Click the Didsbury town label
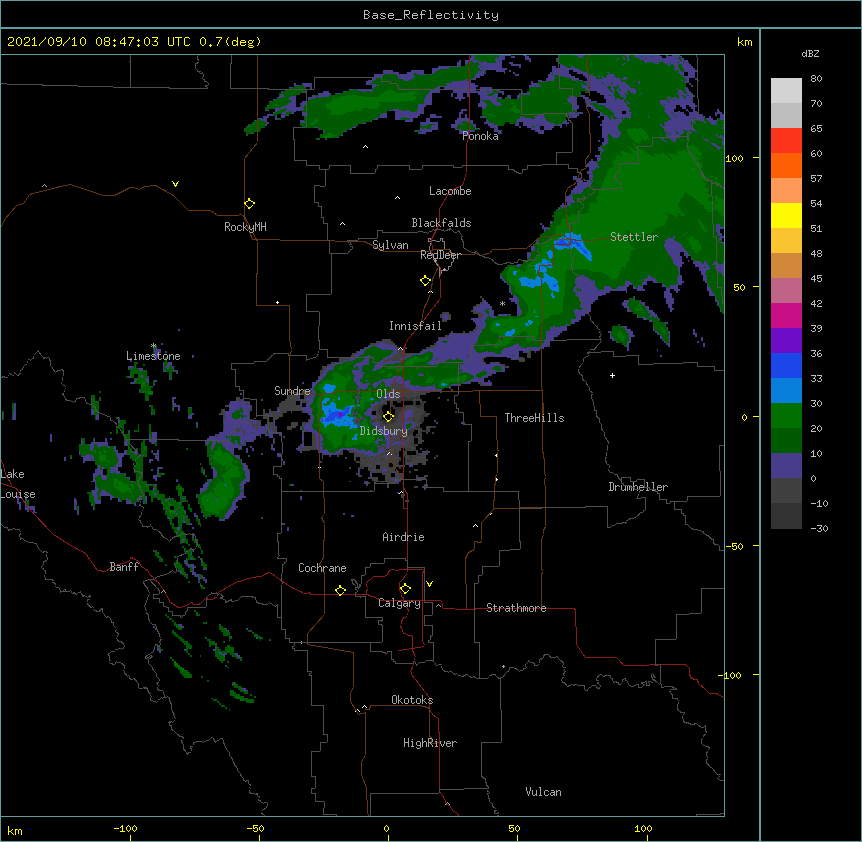This screenshot has height=842, width=862. pos(384,431)
